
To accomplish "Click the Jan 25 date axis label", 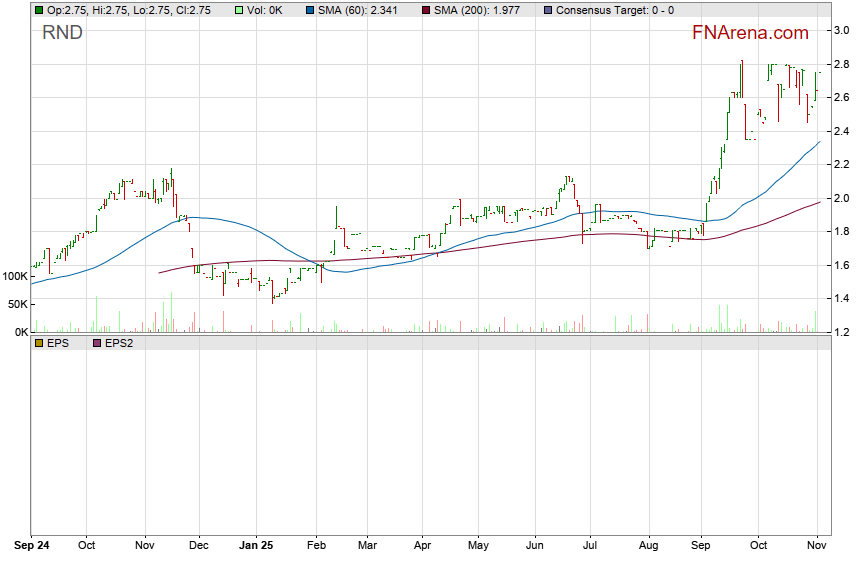I will (257, 547).
